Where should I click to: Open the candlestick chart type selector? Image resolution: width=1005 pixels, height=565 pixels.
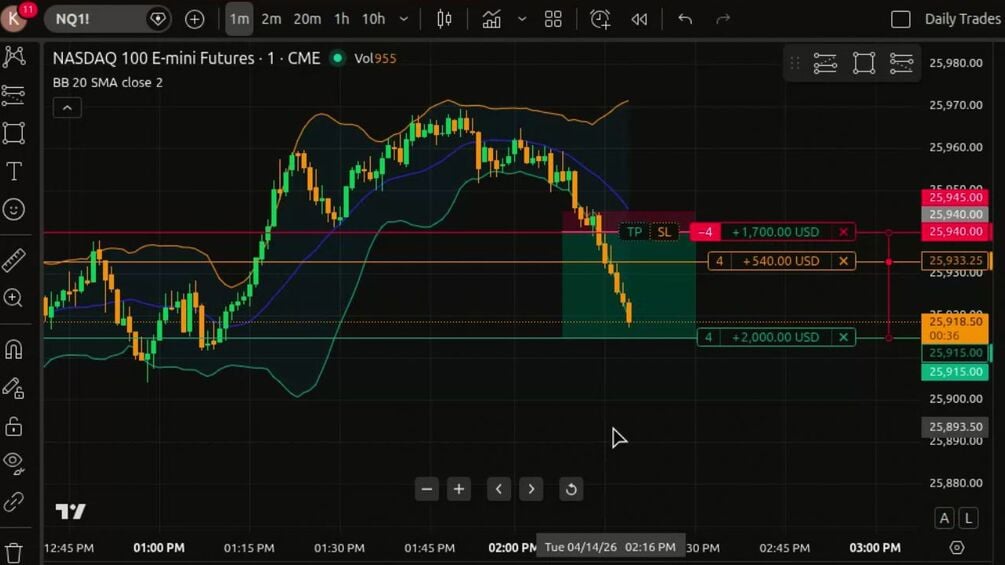click(444, 19)
